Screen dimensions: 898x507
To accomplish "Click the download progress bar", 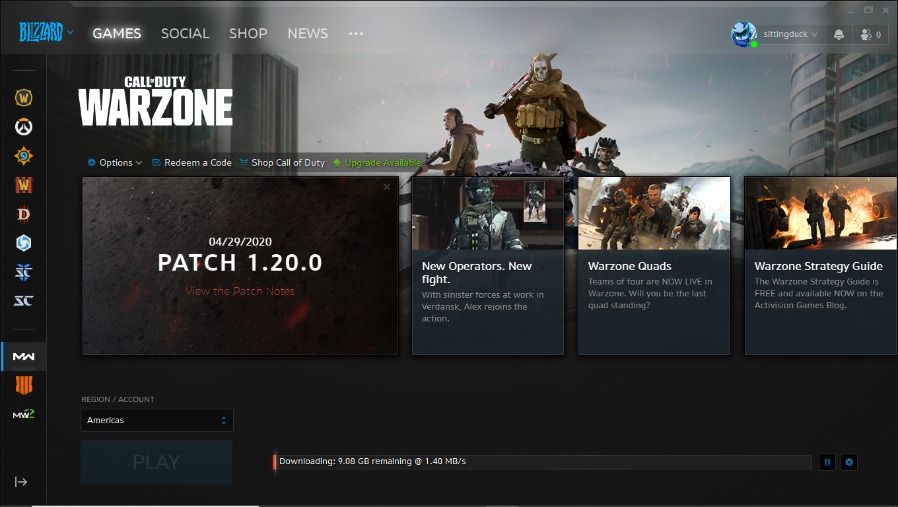I will (x=542, y=462).
